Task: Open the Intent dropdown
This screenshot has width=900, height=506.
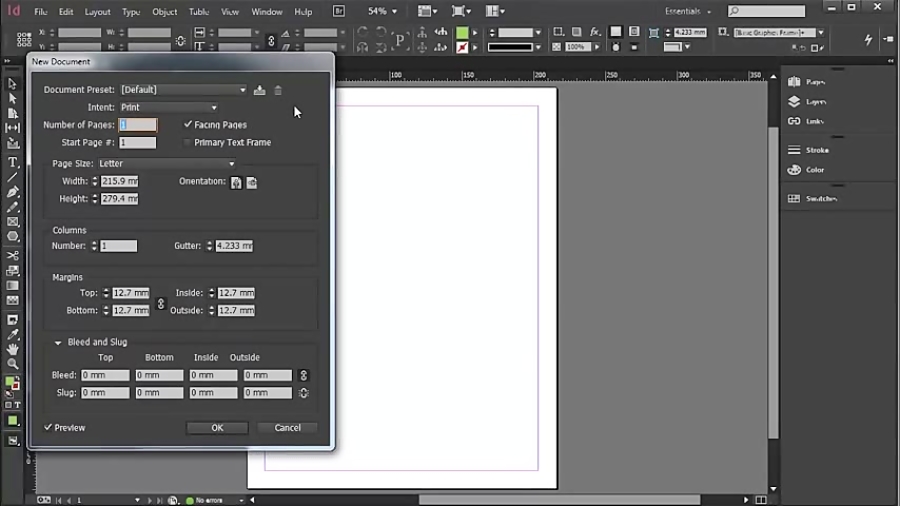Action: tap(169, 107)
